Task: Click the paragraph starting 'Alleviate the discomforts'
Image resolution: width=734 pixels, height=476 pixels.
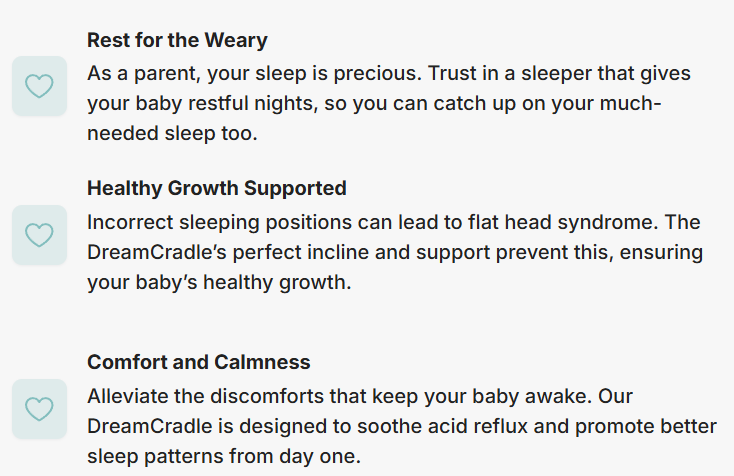Action: coord(401,426)
